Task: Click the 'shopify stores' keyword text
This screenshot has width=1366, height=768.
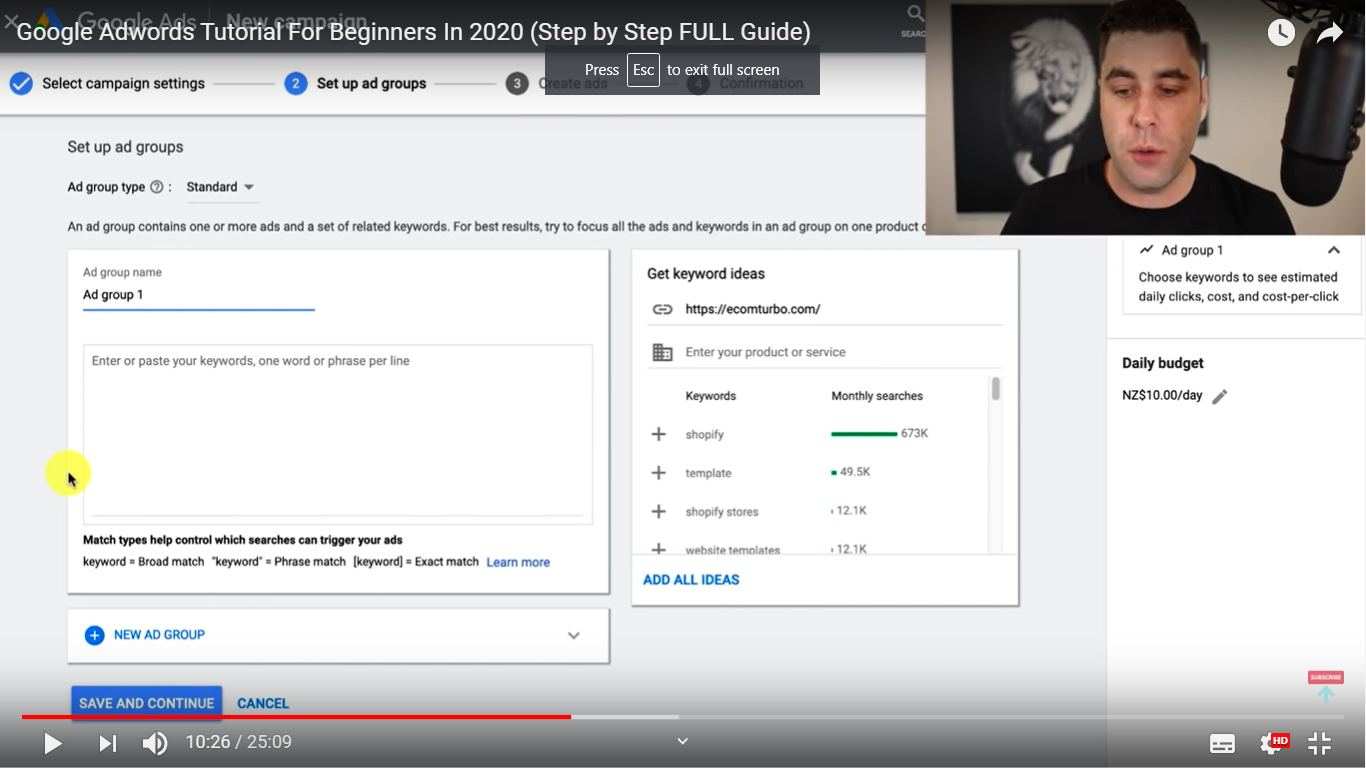Action: (722, 512)
